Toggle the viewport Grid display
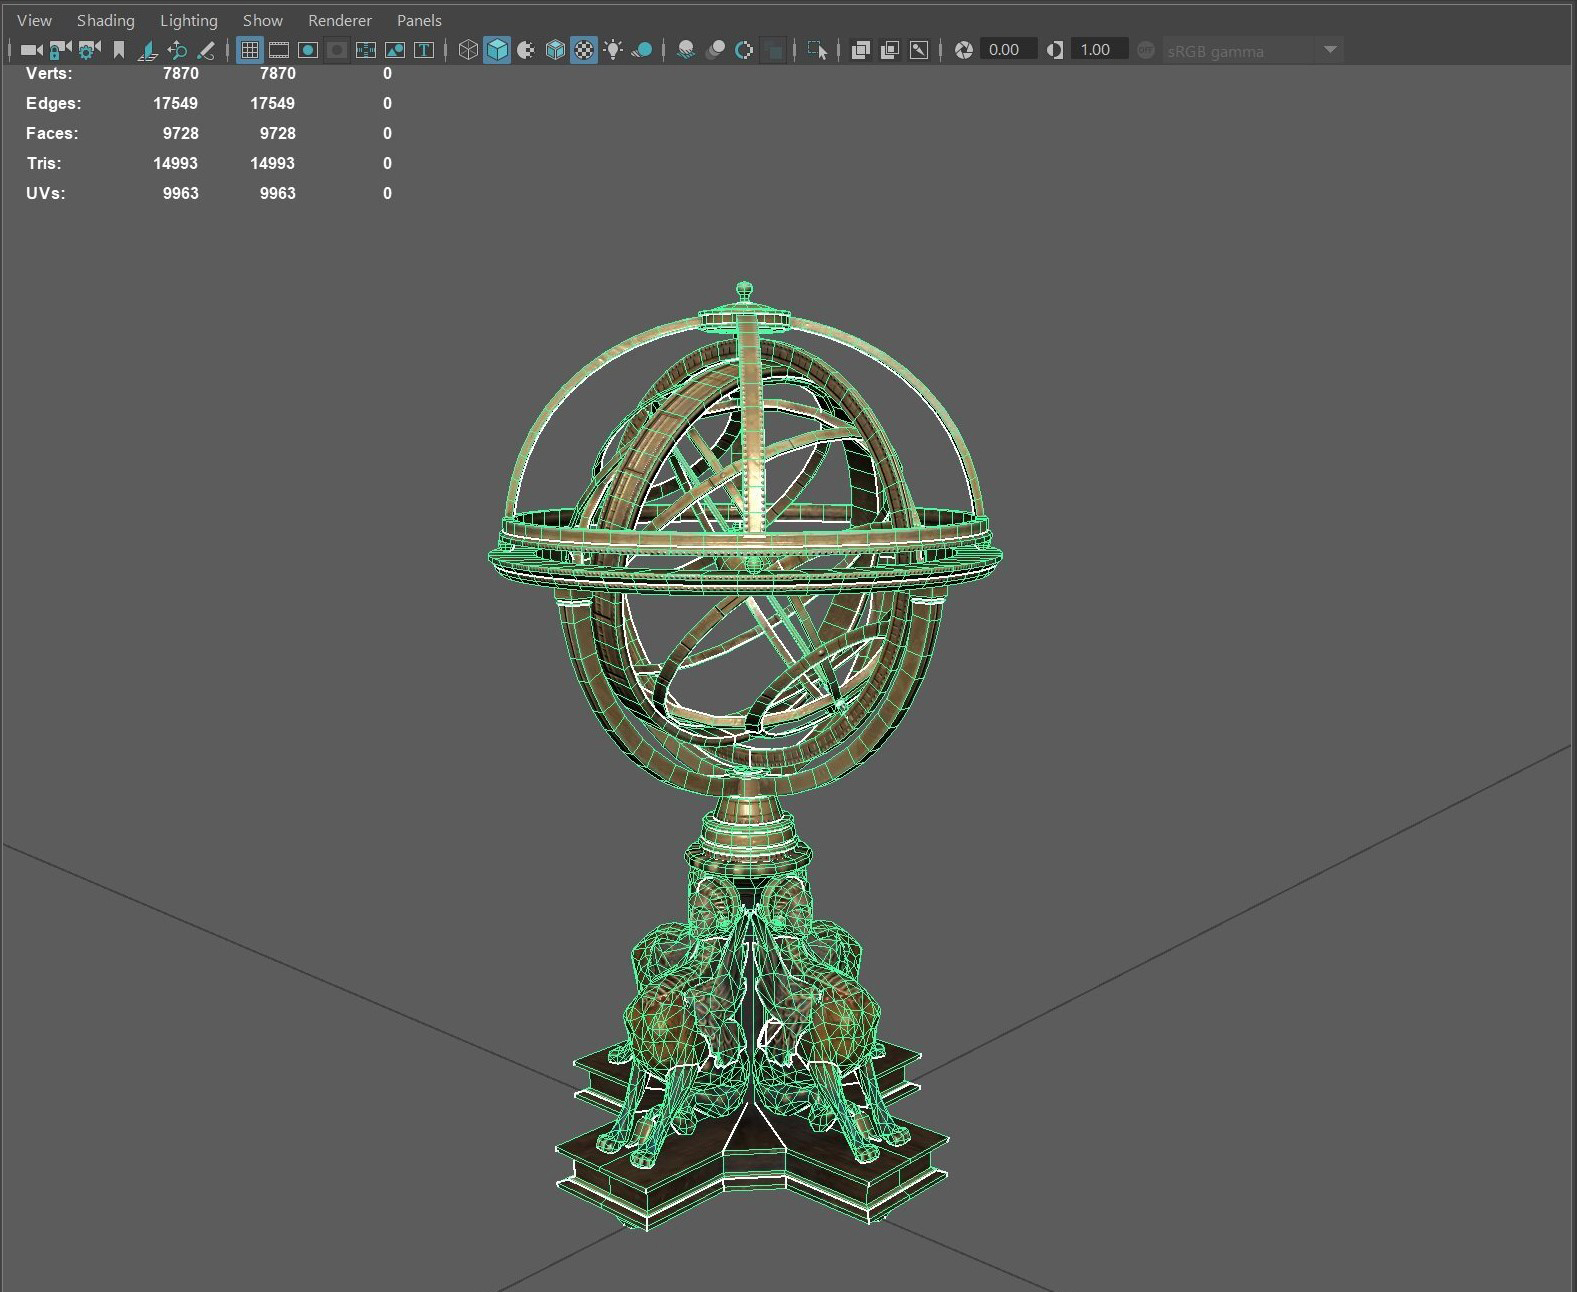 pos(250,50)
